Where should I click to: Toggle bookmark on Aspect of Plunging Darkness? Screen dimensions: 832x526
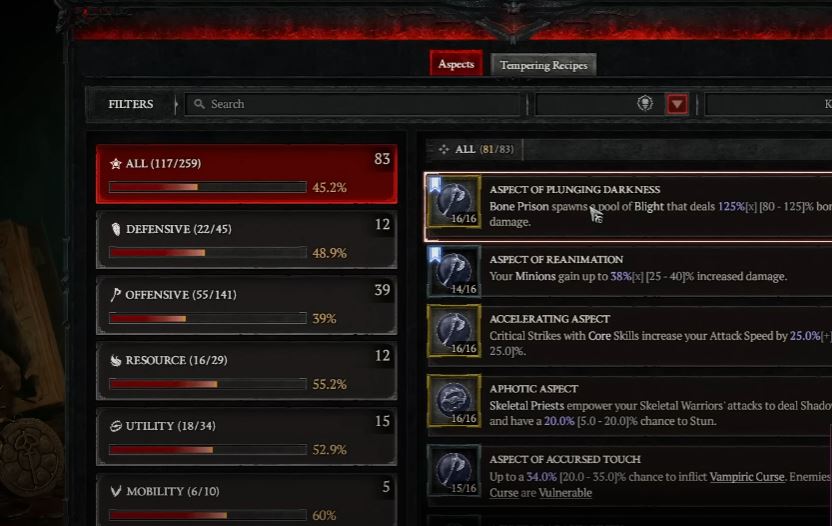[435, 184]
